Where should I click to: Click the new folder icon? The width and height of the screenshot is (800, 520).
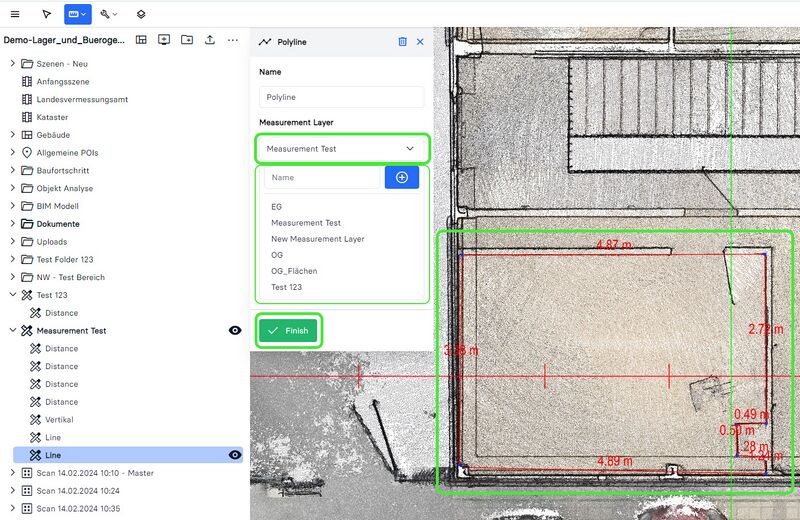coord(187,40)
